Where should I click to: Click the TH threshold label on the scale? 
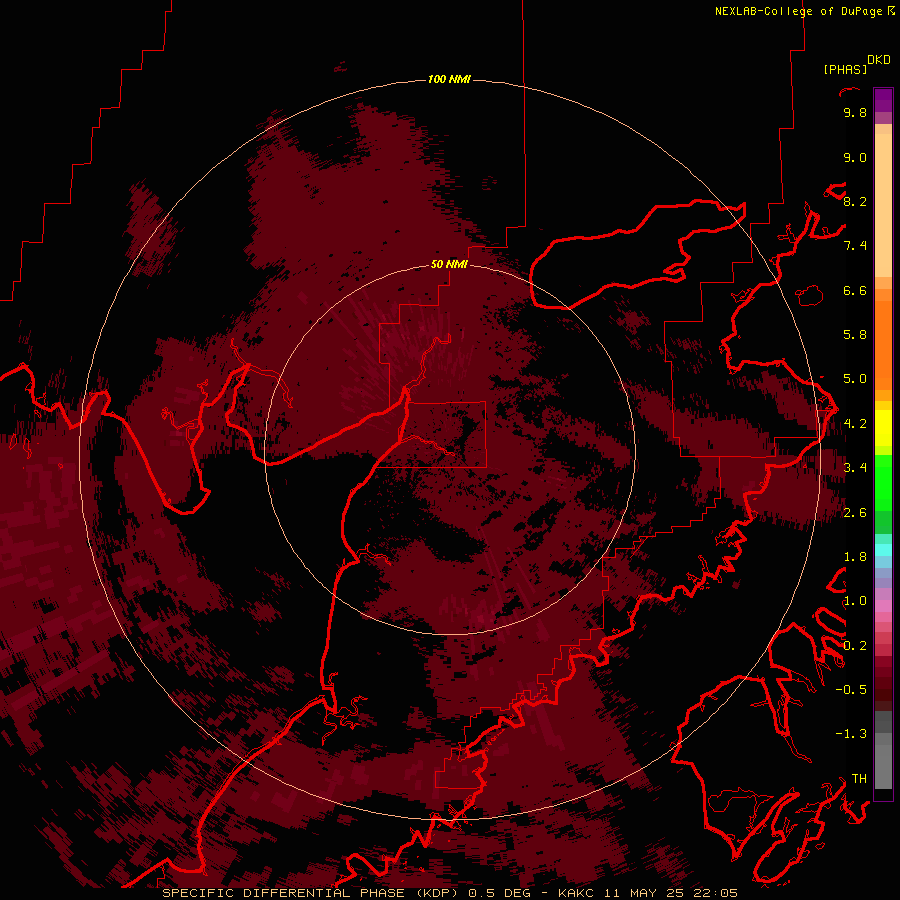[859, 778]
